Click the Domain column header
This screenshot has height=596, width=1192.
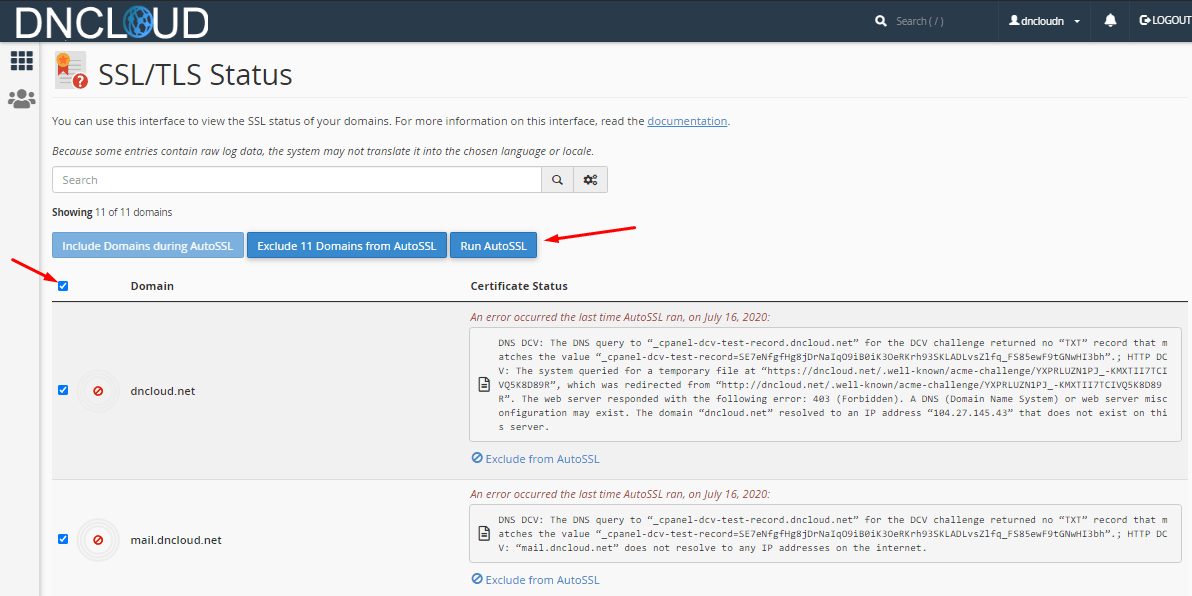(152, 286)
